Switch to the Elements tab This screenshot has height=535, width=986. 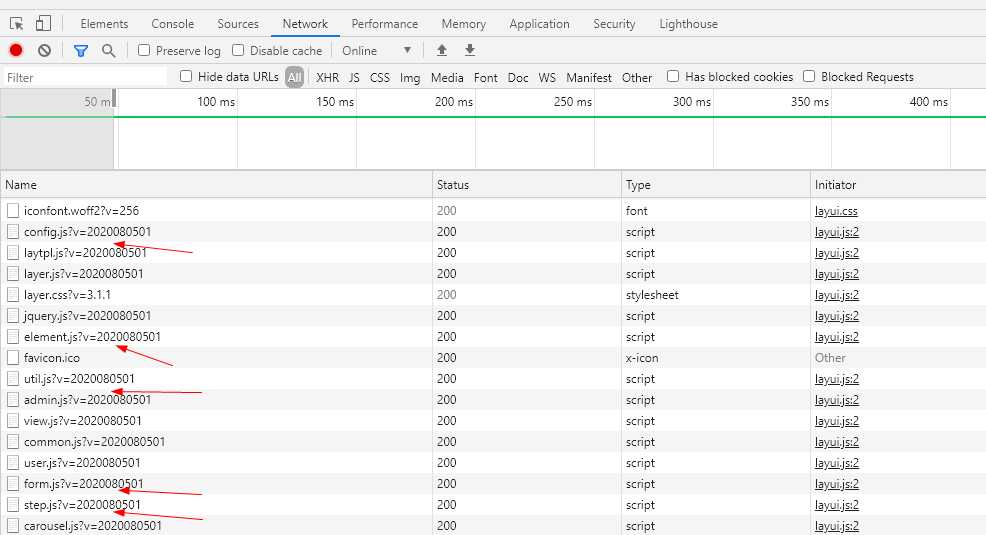point(104,24)
